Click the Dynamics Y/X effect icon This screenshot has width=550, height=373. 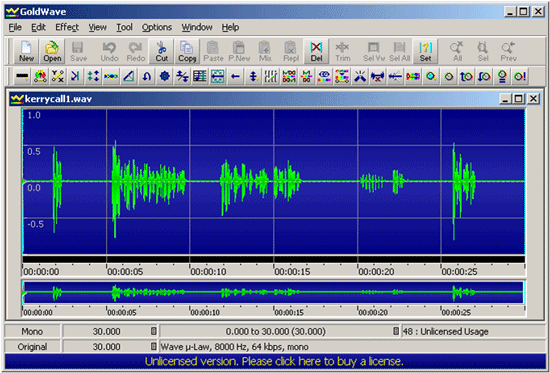pos(58,76)
